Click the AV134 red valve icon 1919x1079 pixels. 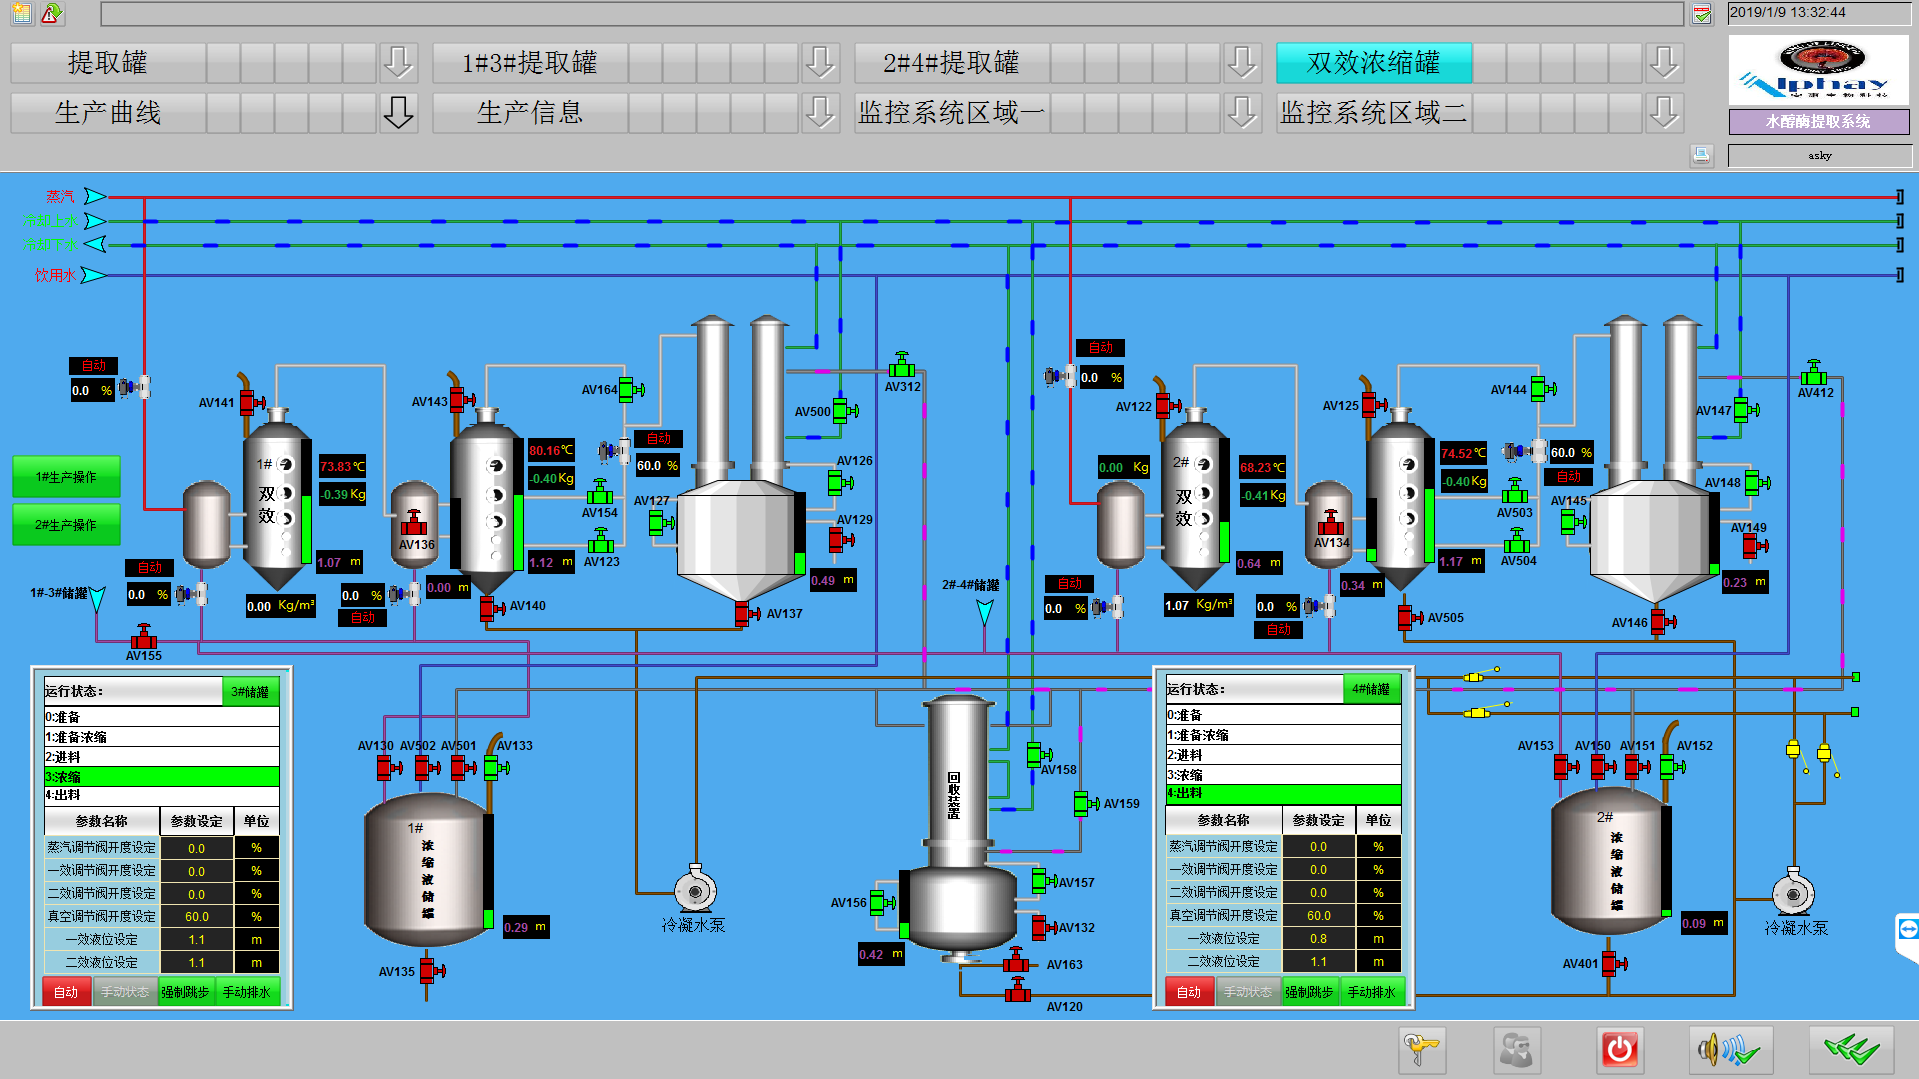[x=1330, y=522]
